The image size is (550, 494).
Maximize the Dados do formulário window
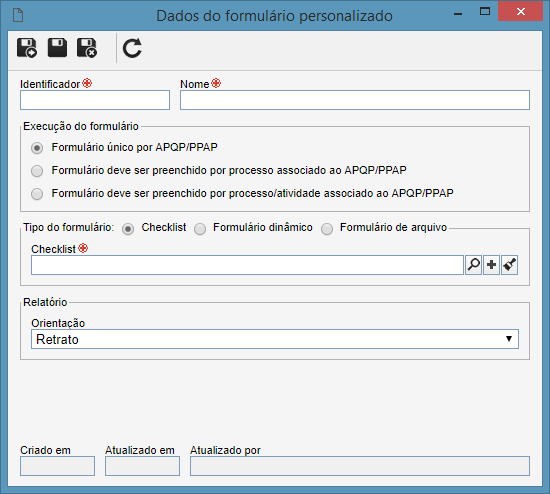pyautogui.click(x=485, y=12)
